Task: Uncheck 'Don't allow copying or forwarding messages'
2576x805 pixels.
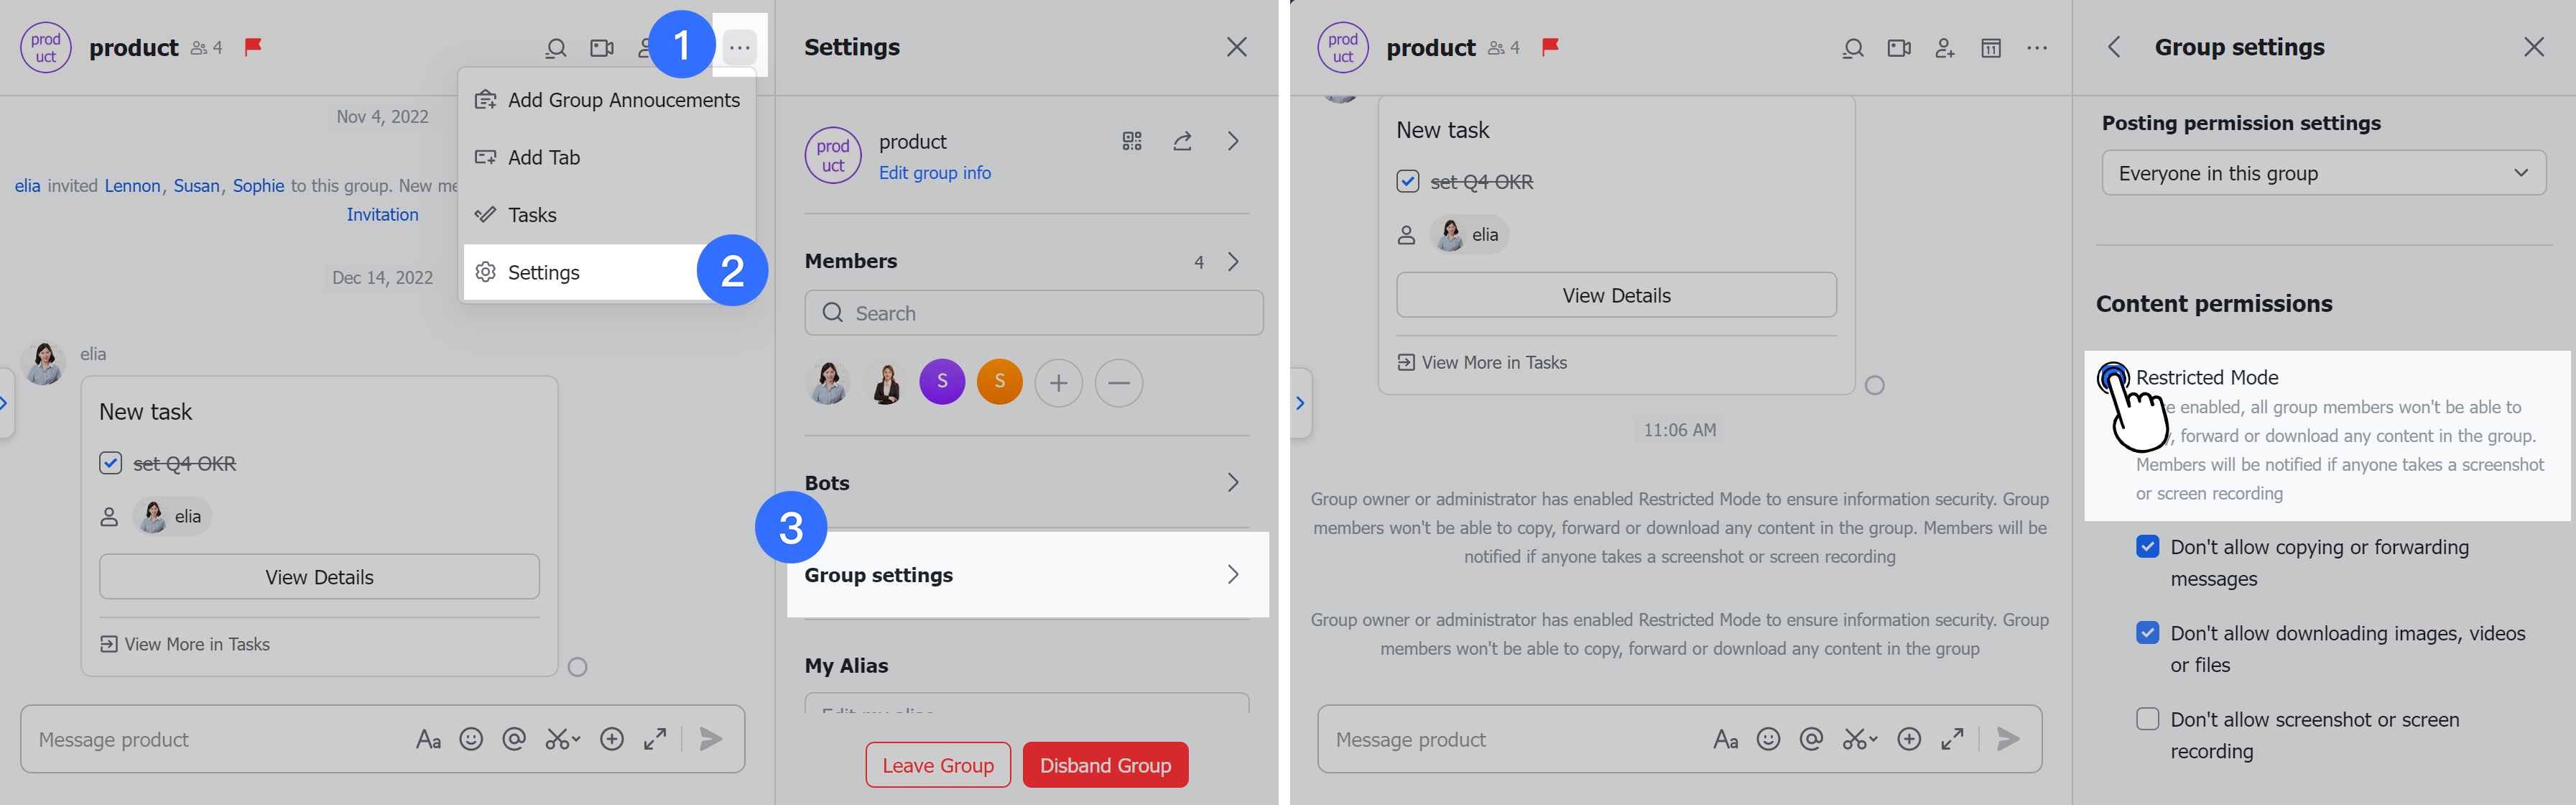Action: pos(2148,546)
